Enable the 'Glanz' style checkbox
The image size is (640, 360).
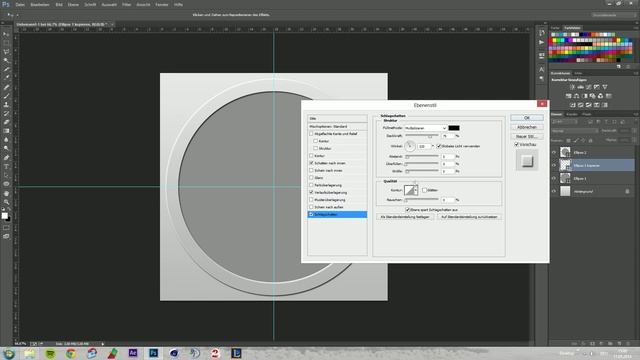[x=311, y=178]
